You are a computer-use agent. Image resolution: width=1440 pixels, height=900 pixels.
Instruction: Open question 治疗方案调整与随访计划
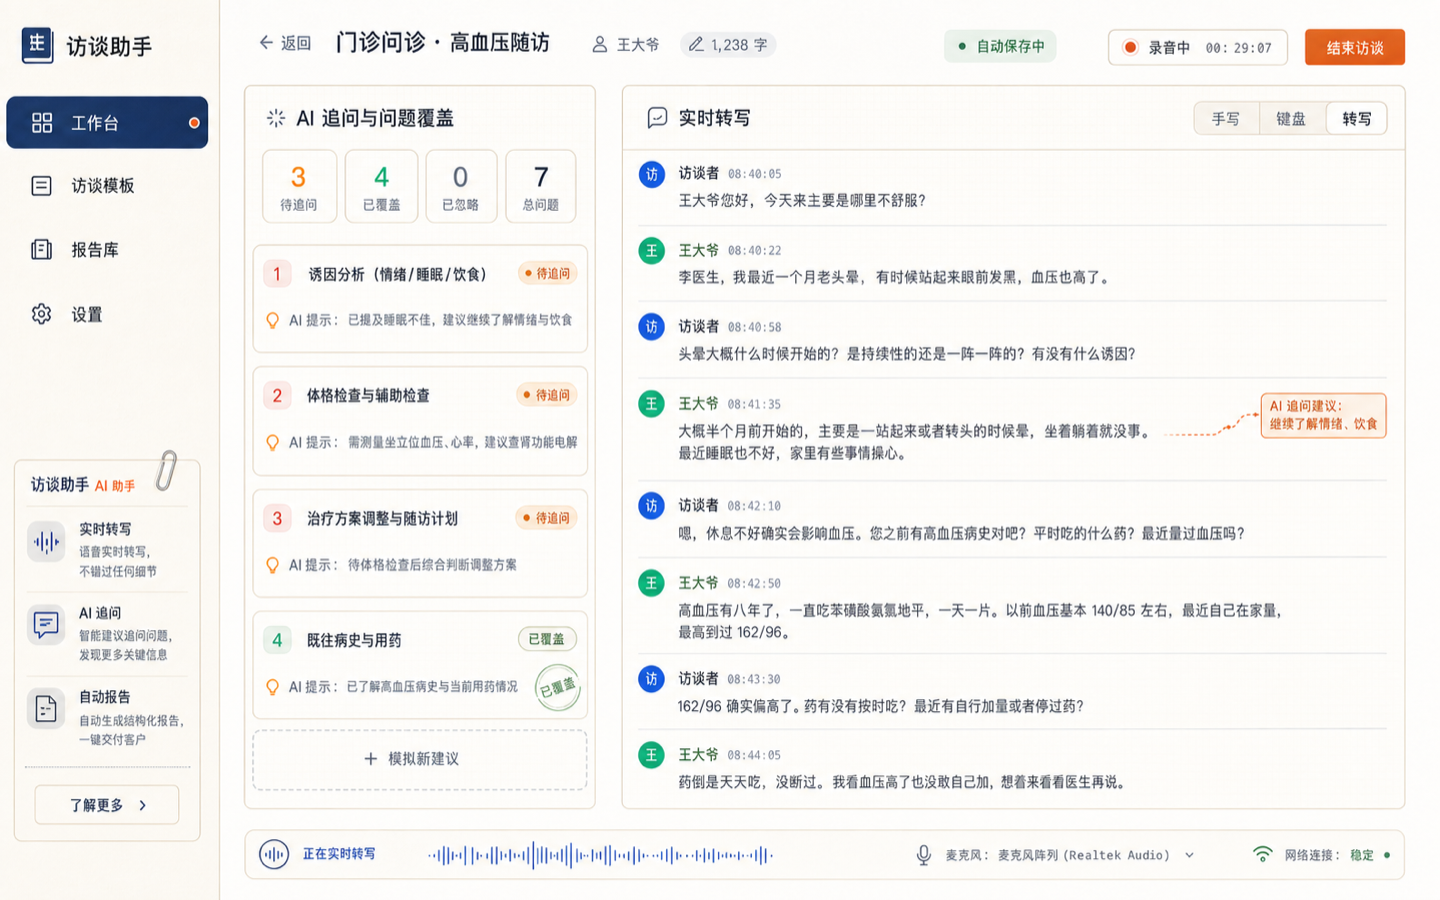(x=420, y=544)
